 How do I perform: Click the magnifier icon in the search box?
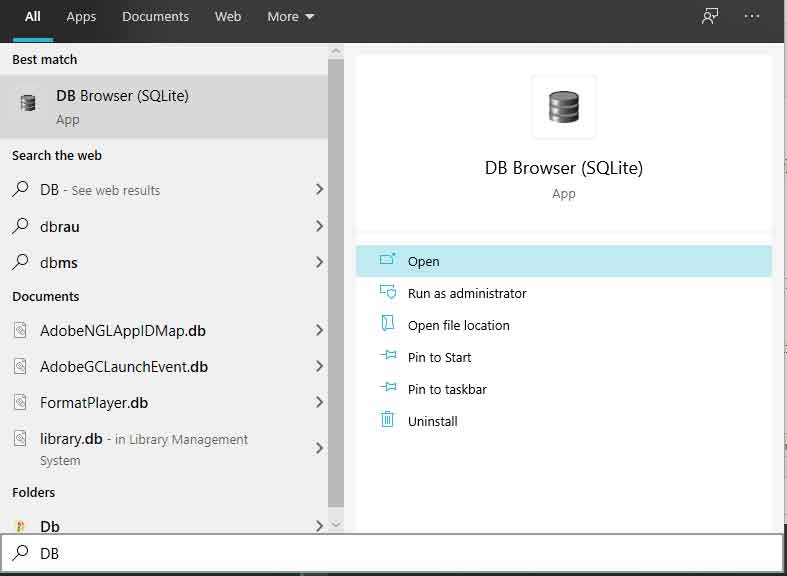pos(21,552)
